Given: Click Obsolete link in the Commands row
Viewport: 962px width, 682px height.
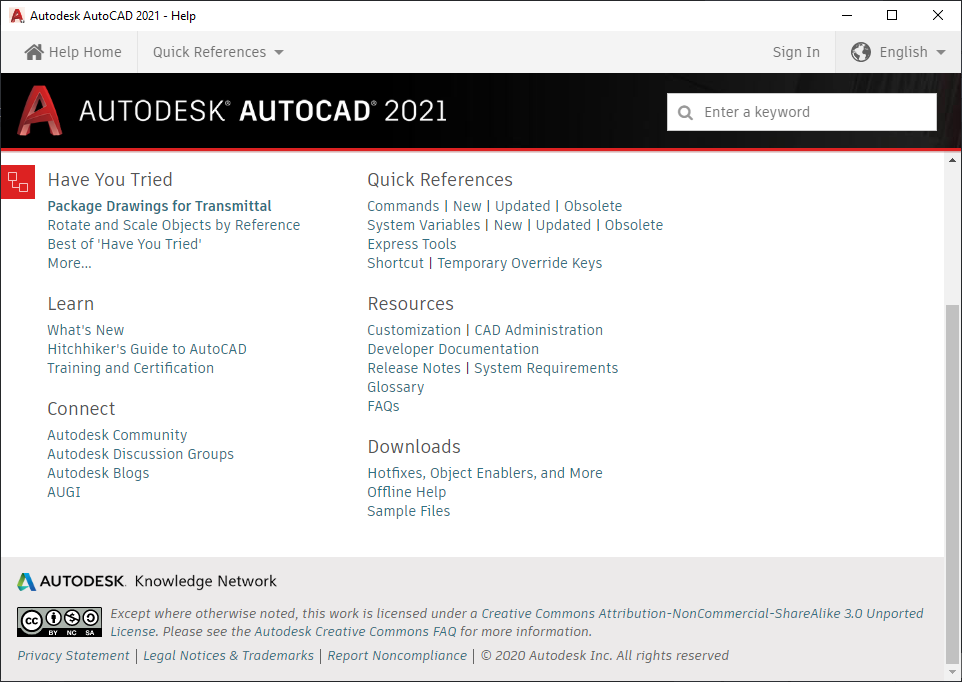Looking at the screenshot, I should coord(593,206).
